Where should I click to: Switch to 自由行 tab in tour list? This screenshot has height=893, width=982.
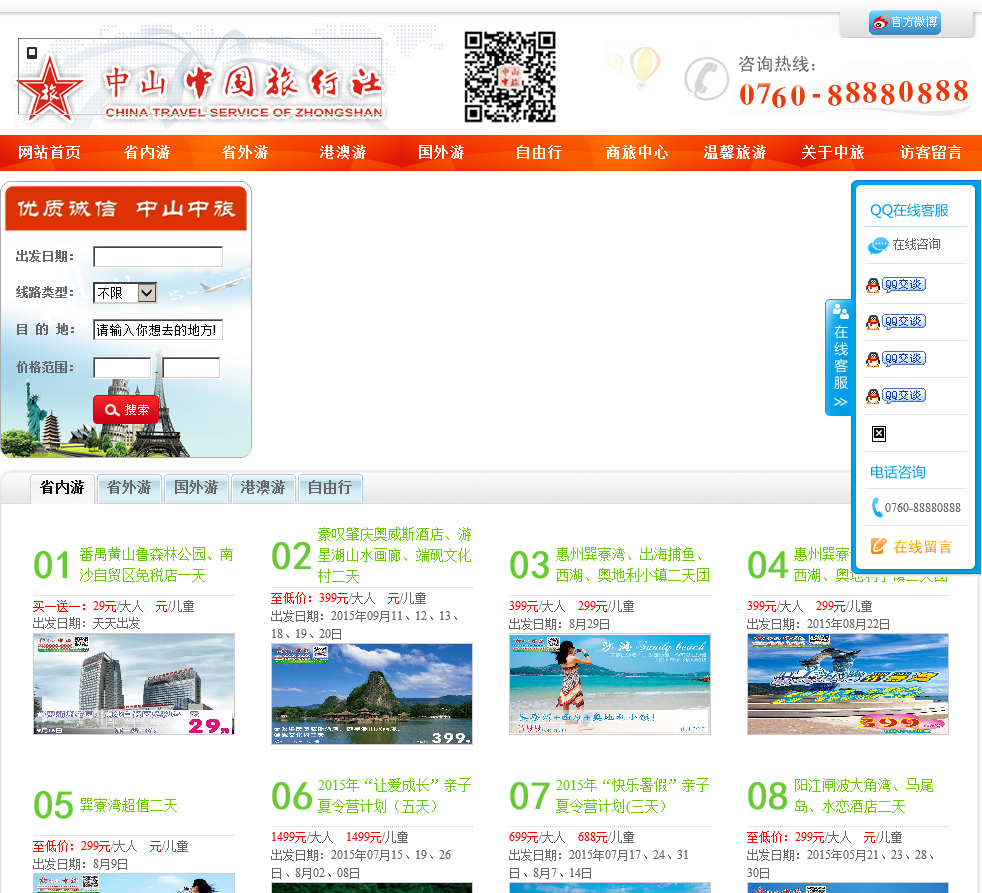tap(330, 488)
